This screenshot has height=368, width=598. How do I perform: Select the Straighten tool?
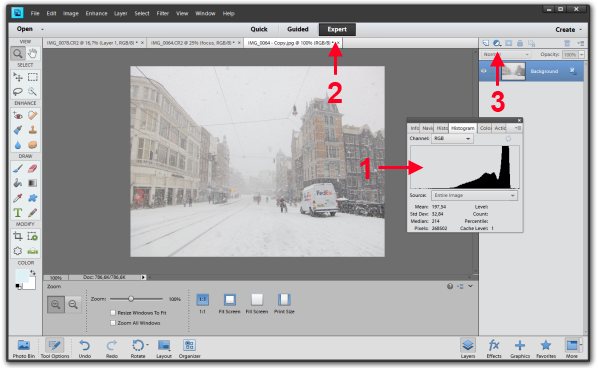click(33, 251)
